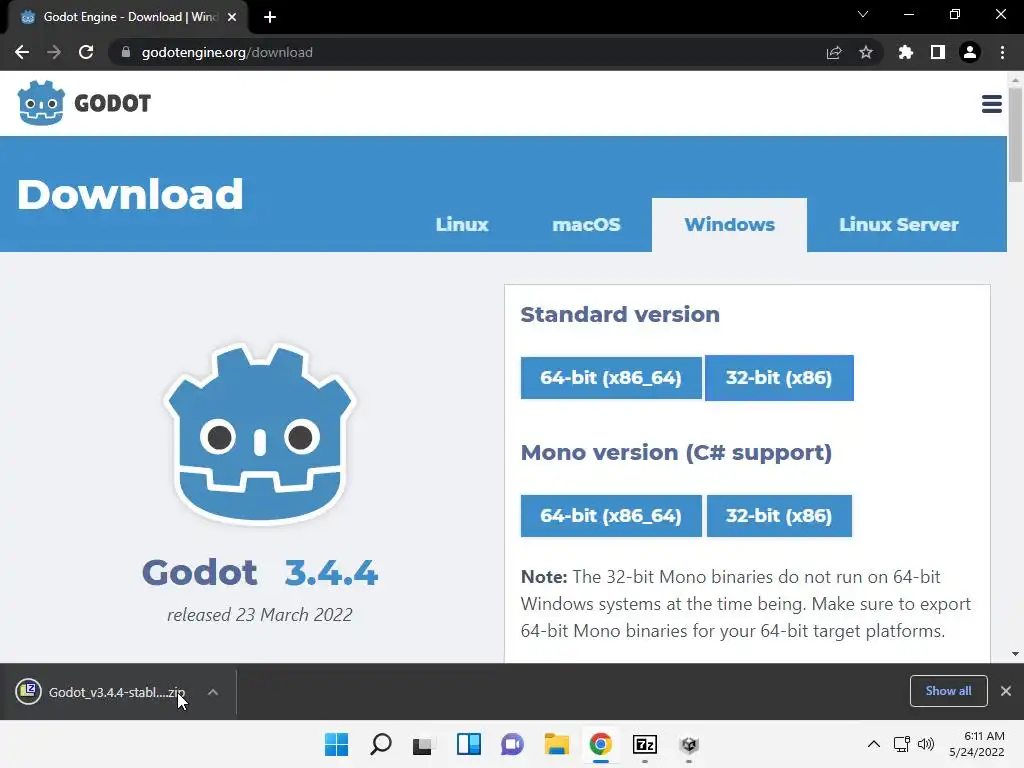Open the clock and date panel
The width and height of the screenshot is (1024, 768).
pos(977,744)
